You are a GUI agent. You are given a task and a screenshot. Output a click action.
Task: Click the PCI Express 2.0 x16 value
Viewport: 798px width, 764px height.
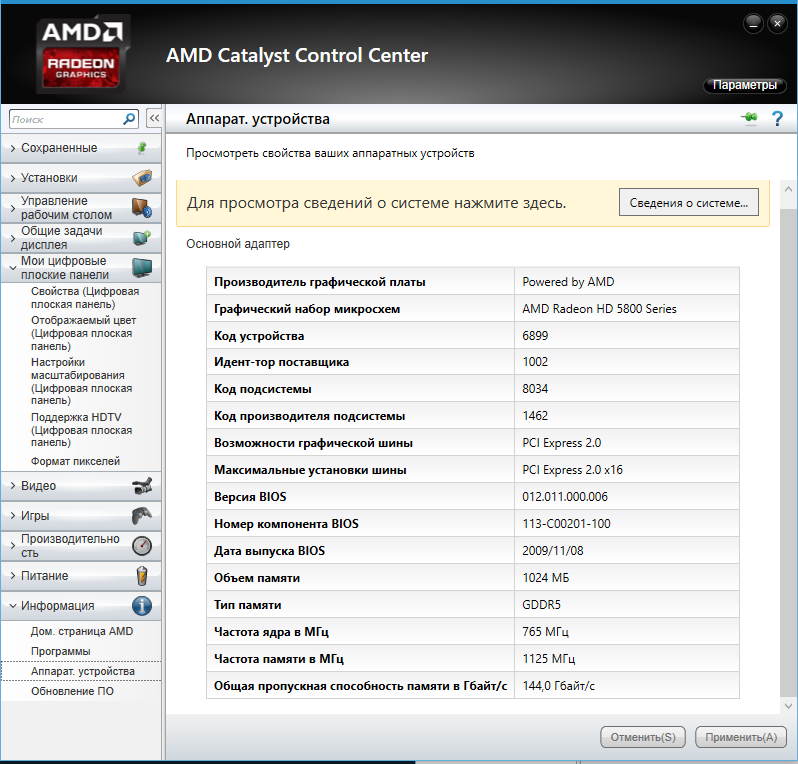pyautogui.click(x=572, y=470)
